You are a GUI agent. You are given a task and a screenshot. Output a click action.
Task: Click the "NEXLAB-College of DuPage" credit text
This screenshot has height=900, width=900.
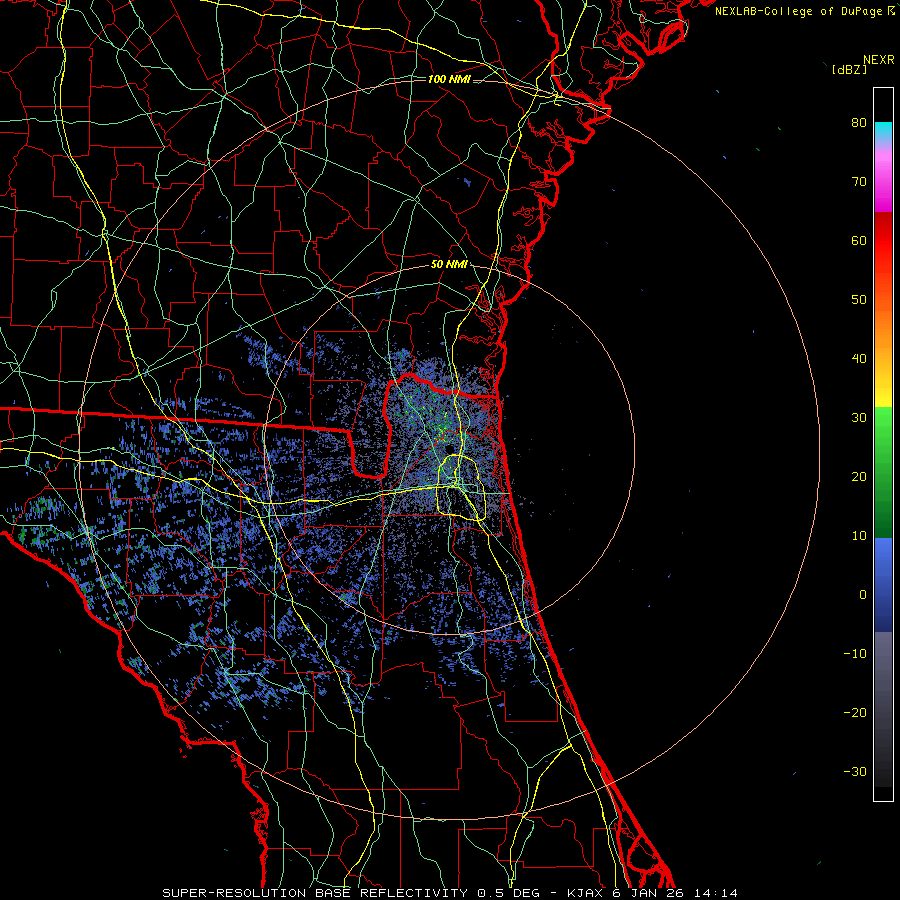(799, 11)
